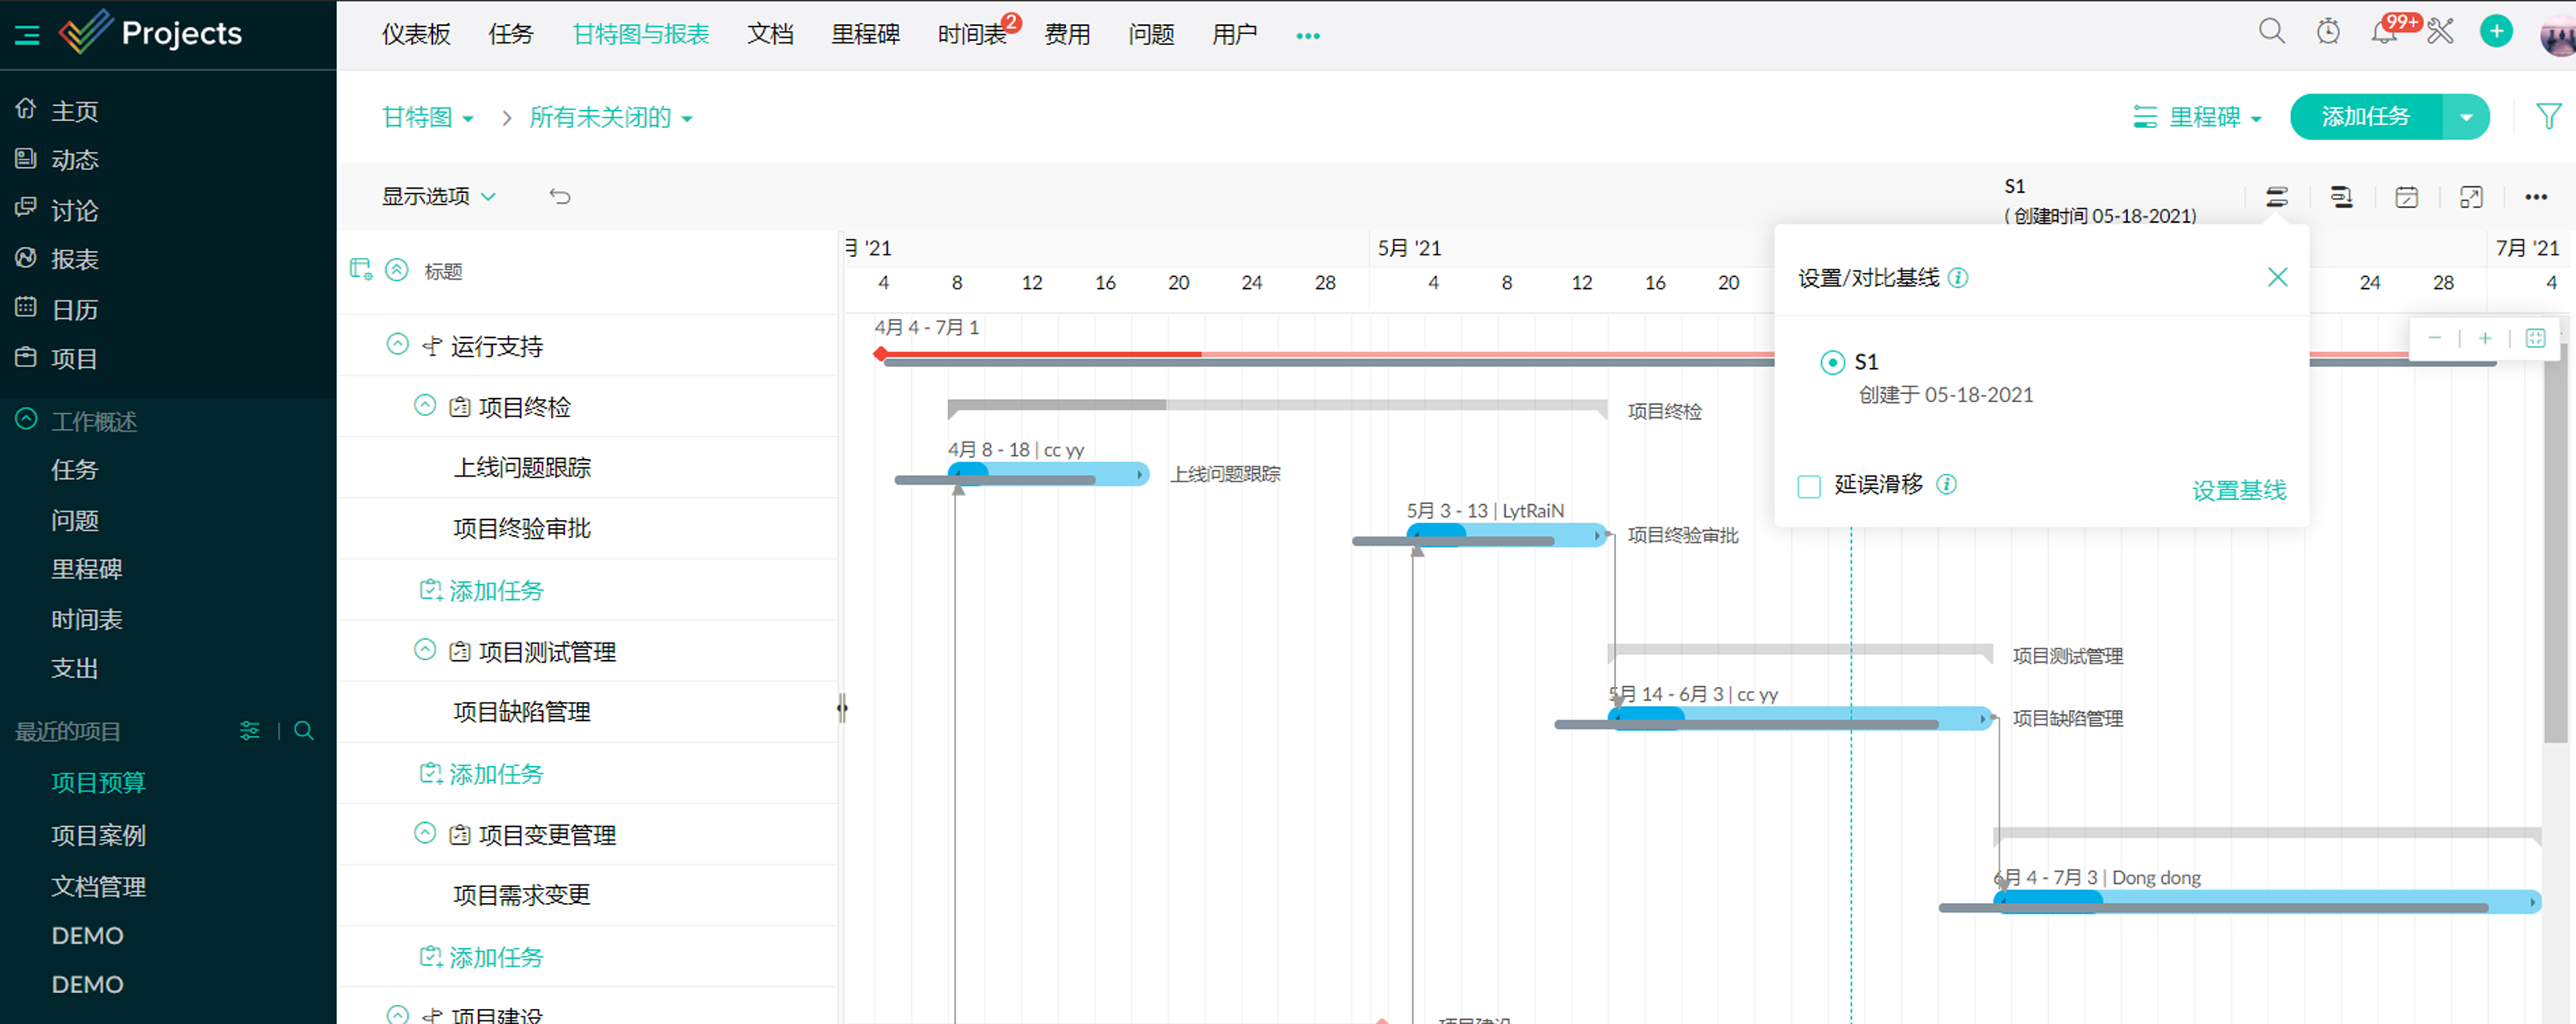Open fullscreen expand icon in Gantt toolbar

[2471, 197]
